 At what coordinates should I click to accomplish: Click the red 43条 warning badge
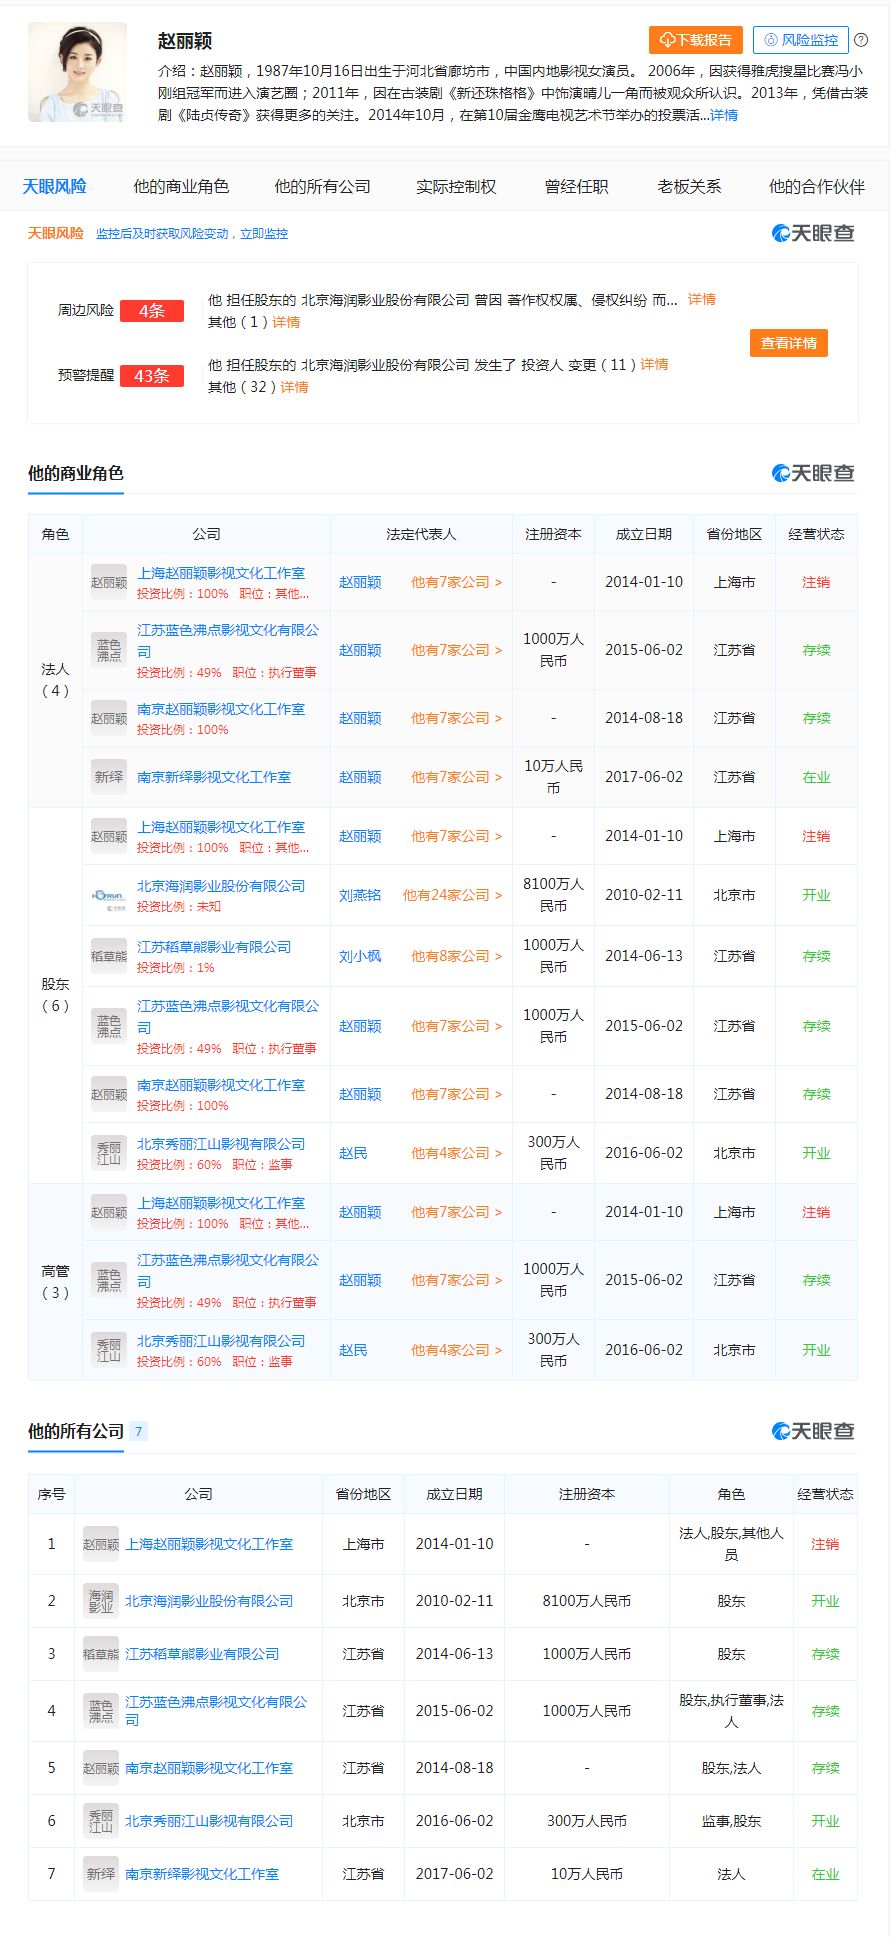click(x=152, y=376)
